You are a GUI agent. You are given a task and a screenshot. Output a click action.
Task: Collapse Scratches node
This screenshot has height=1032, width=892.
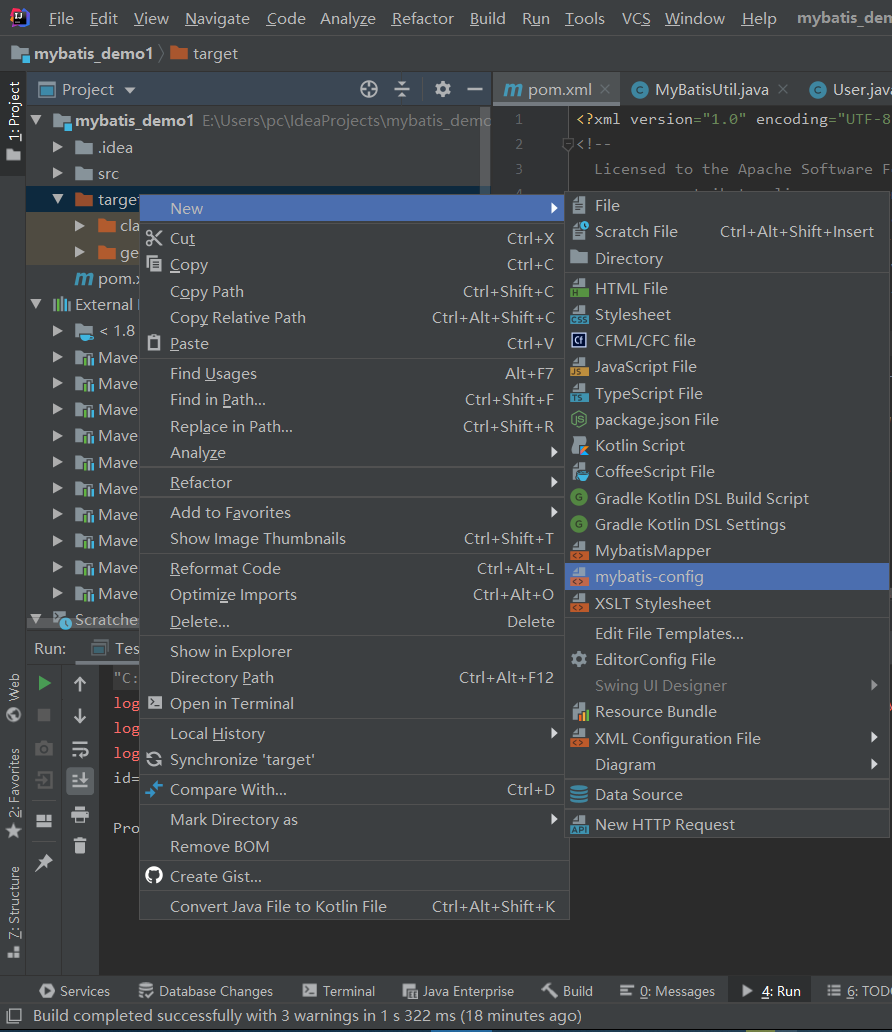coord(36,619)
